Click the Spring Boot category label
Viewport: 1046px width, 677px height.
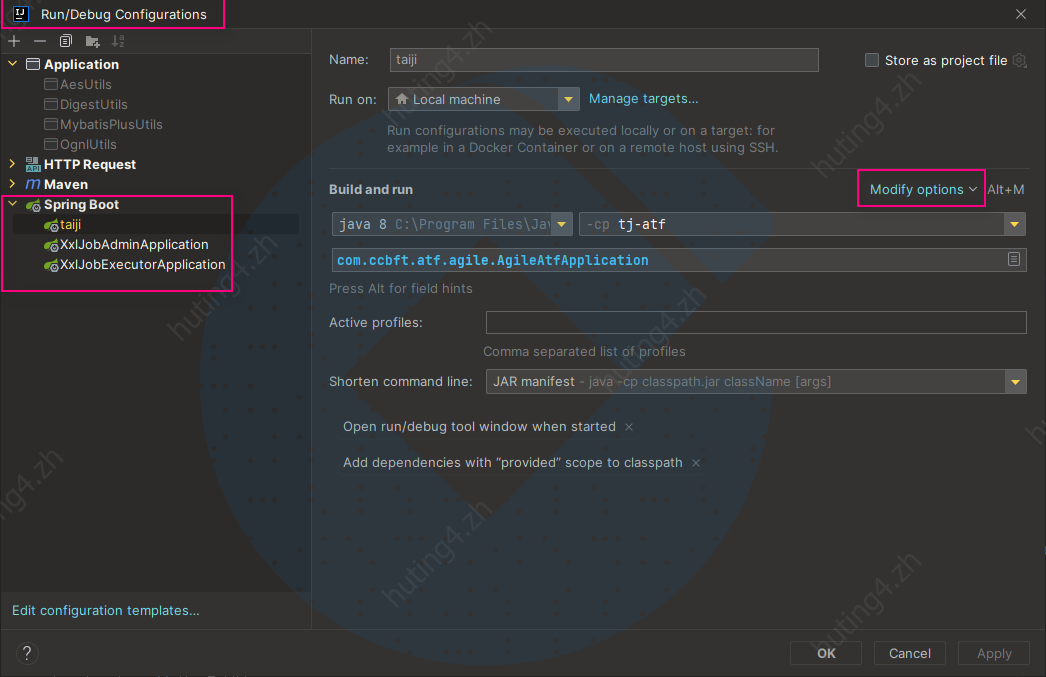pyautogui.click(x=81, y=204)
